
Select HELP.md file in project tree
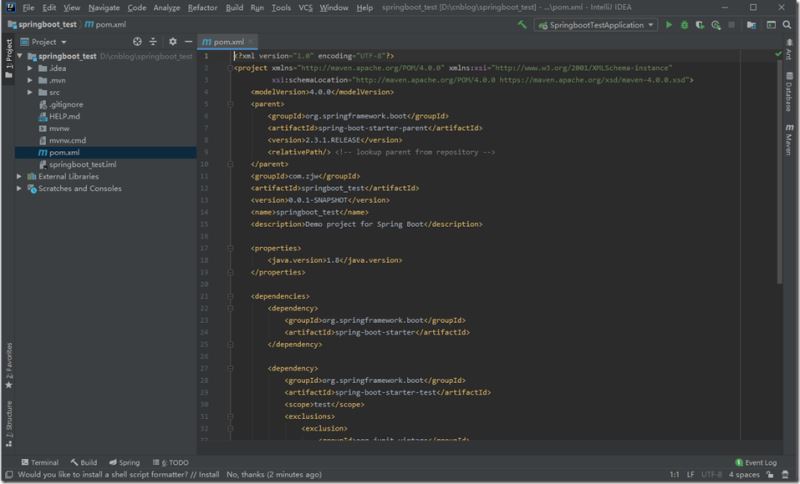point(64,116)
